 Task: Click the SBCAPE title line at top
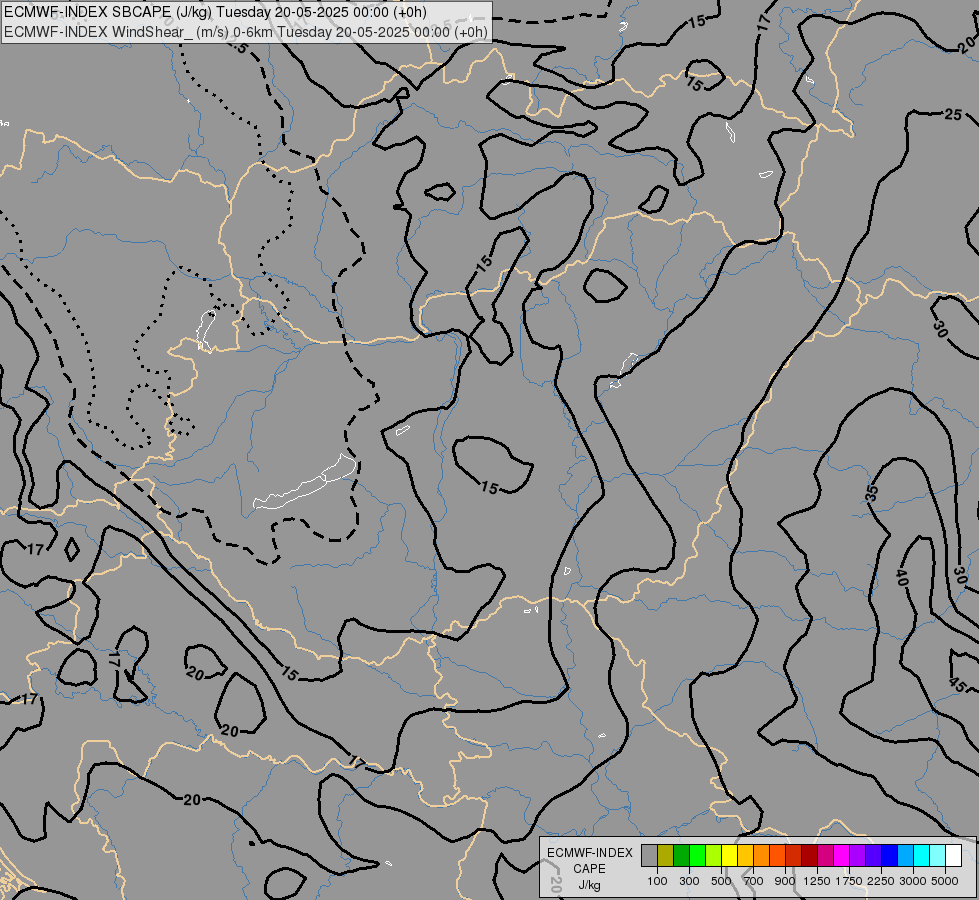click(215, 12)
